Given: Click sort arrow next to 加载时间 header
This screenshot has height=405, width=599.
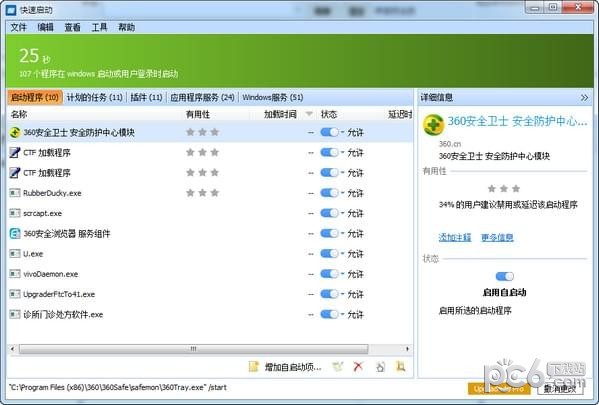Looking at the screenshot, I should click(309, 114).
